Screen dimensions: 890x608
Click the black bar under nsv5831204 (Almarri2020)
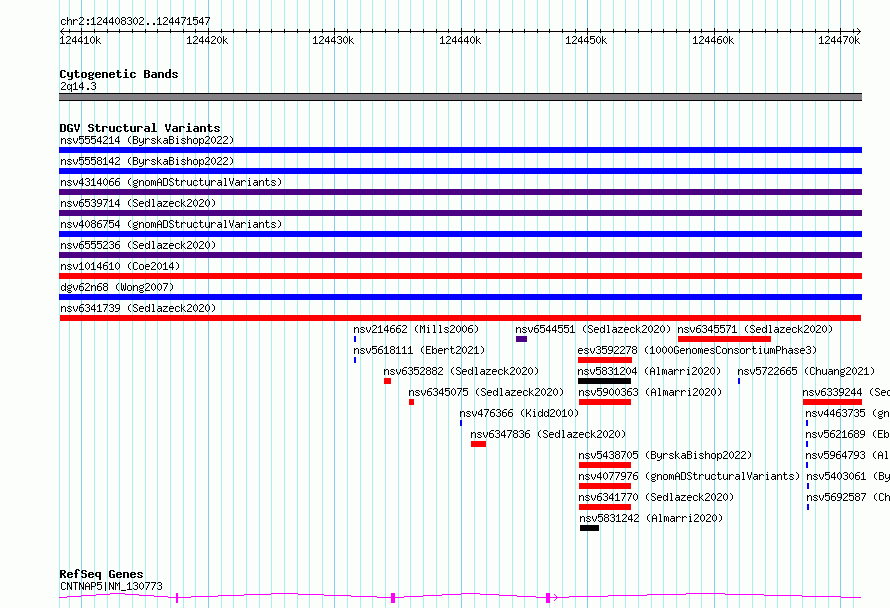(x=604, y=381)
